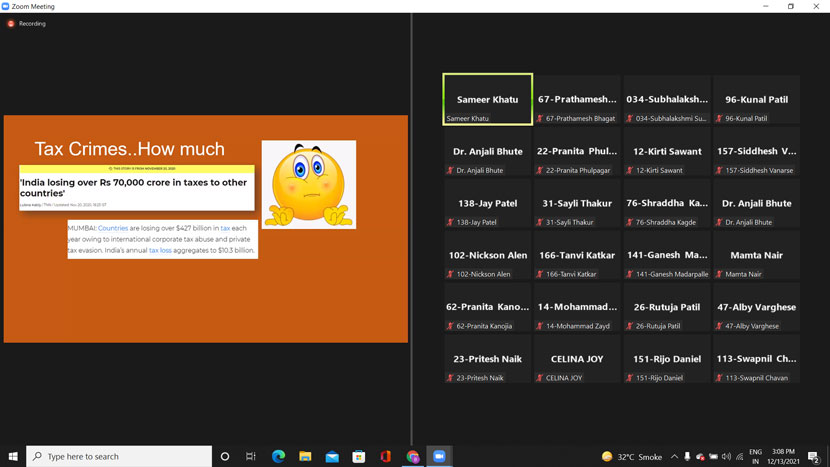The image size is (830, 467).
Task: Switch to Chrome on the taskbar
Action: (412, 456)
